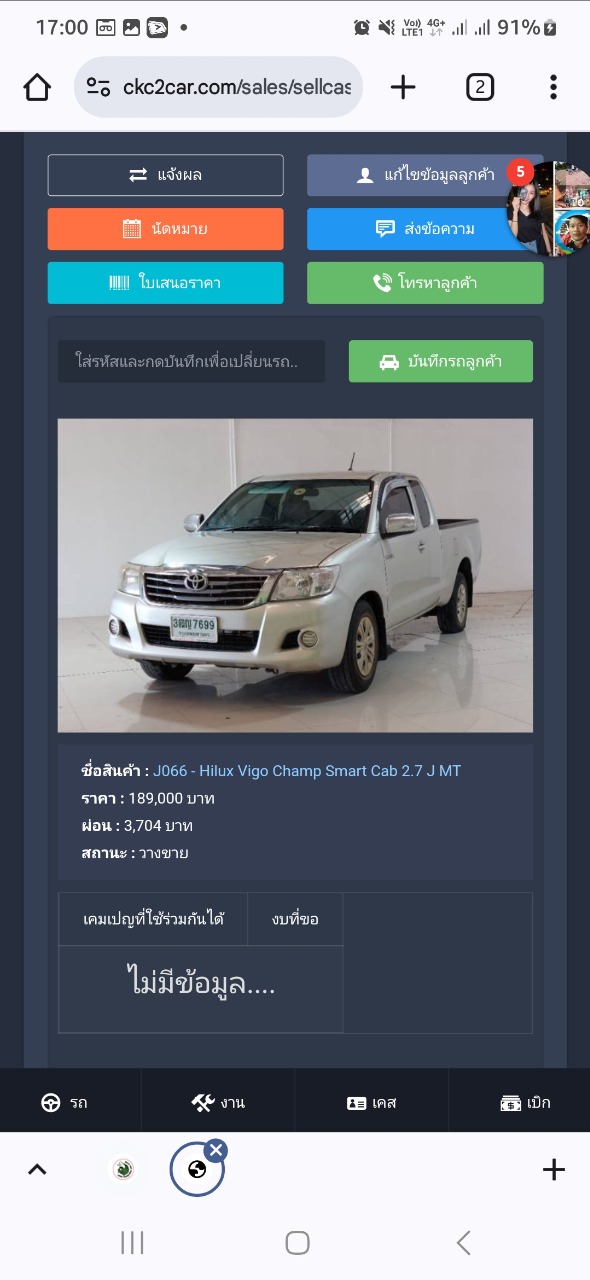590x1280 pixels.
Task: Click the orange นัดหมาย calendar button
Action: point(166,229)
